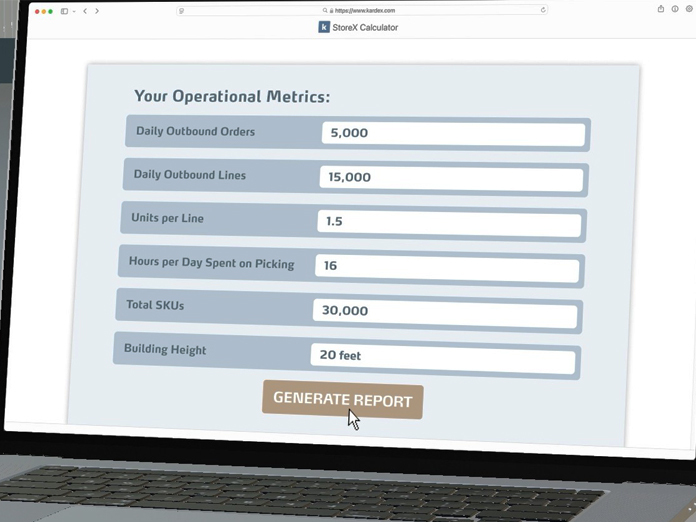The height and width of the screenshot is (522, 696).
Task: Click the Kardex K logo icon
Action: (324, 27)
